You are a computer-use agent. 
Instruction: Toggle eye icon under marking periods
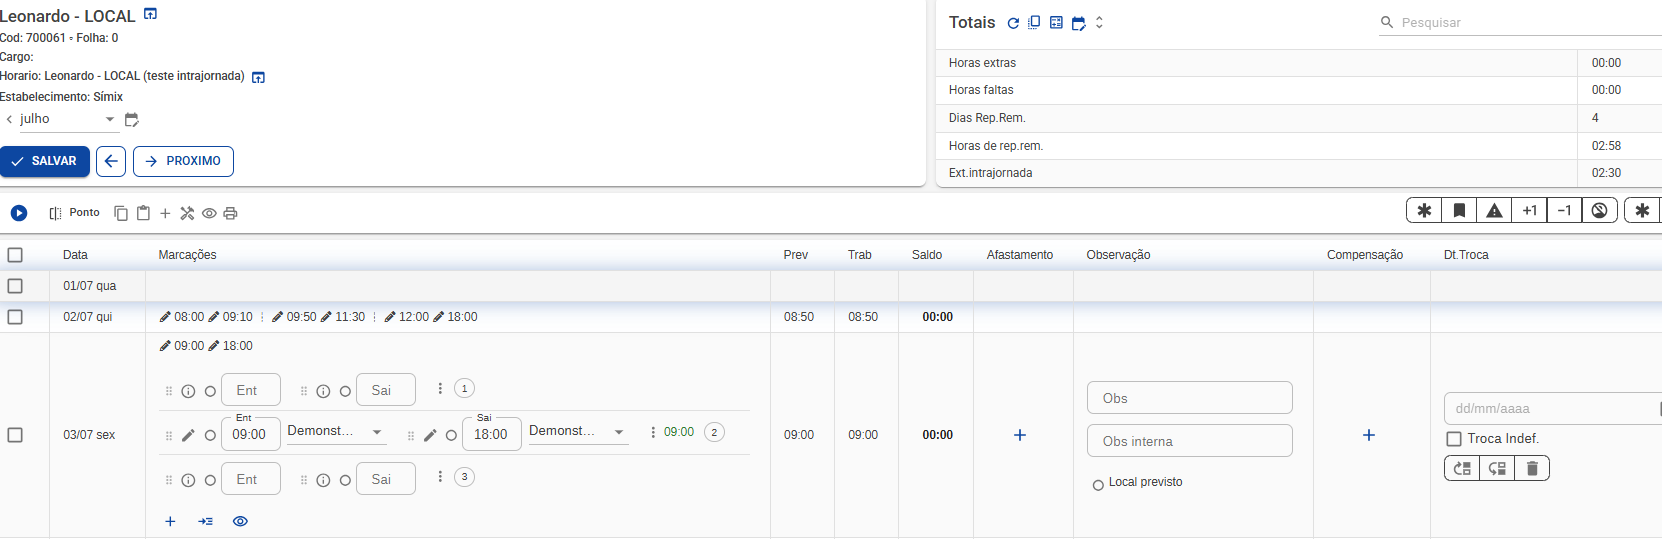click(240, 521)
